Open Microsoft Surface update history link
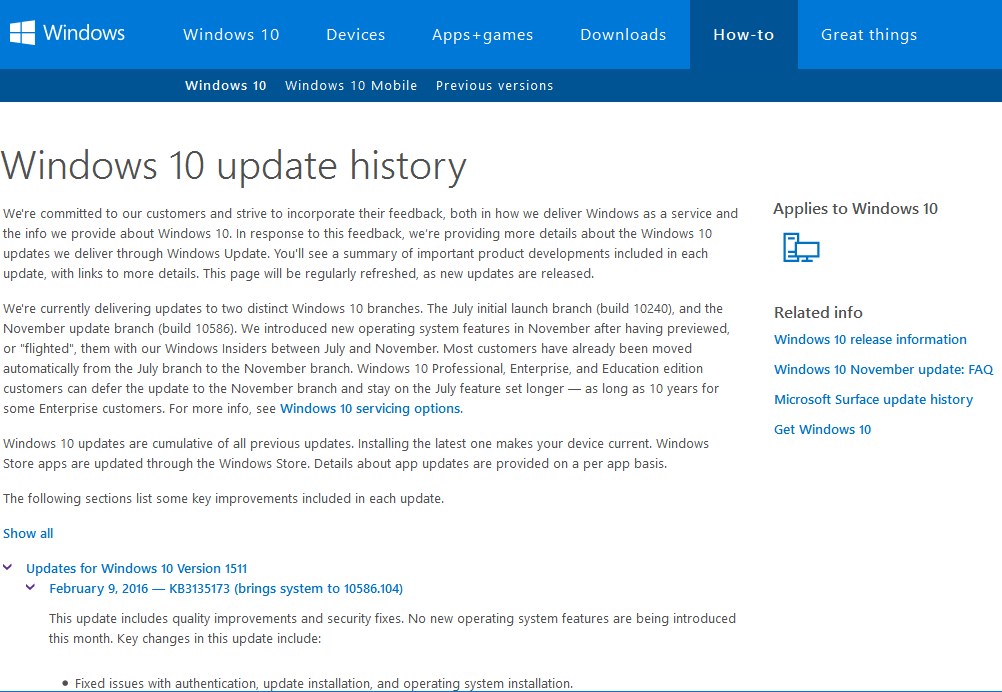The width and height of the screenshot is (1002, 692). [874, 399]
